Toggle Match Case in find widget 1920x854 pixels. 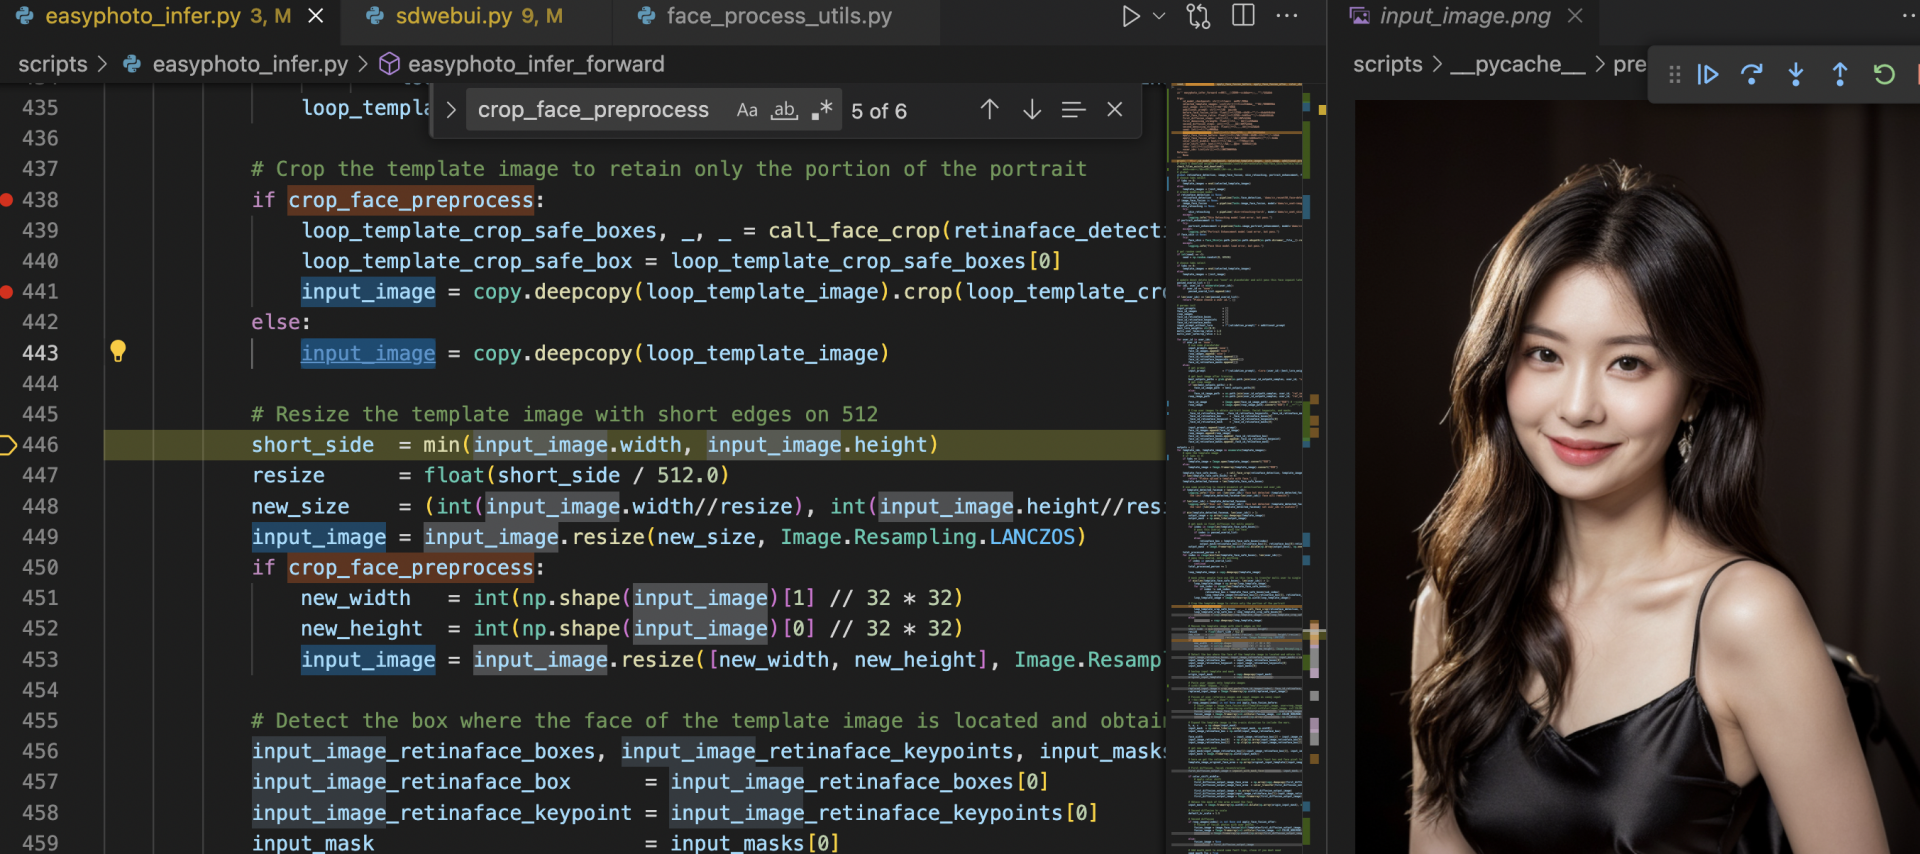coord(747,110)
